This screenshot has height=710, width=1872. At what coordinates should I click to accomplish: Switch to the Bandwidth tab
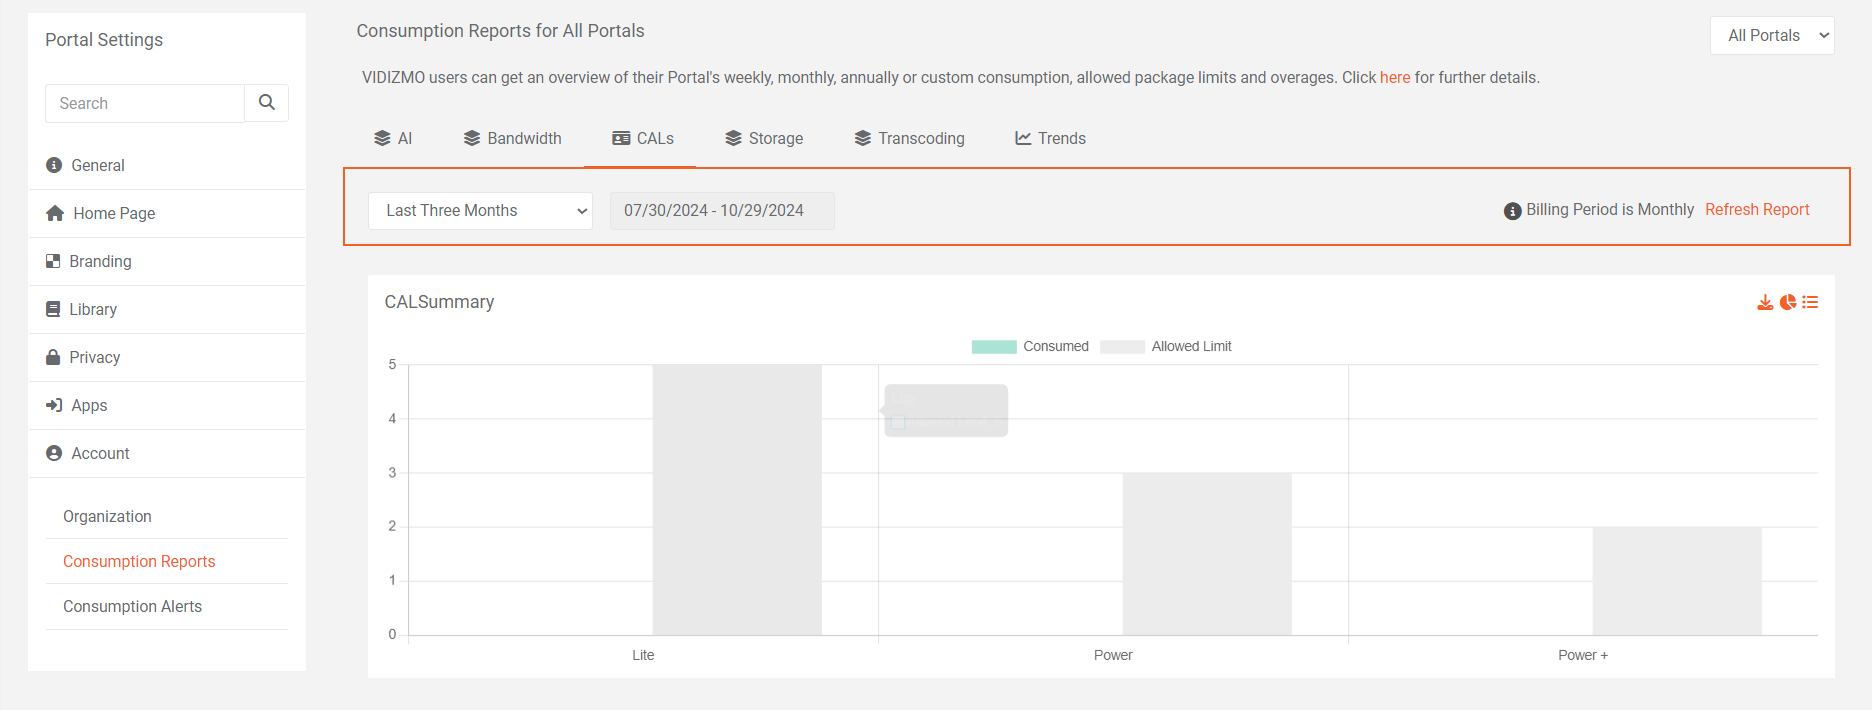pyautogui.click(x=512, y=138)
